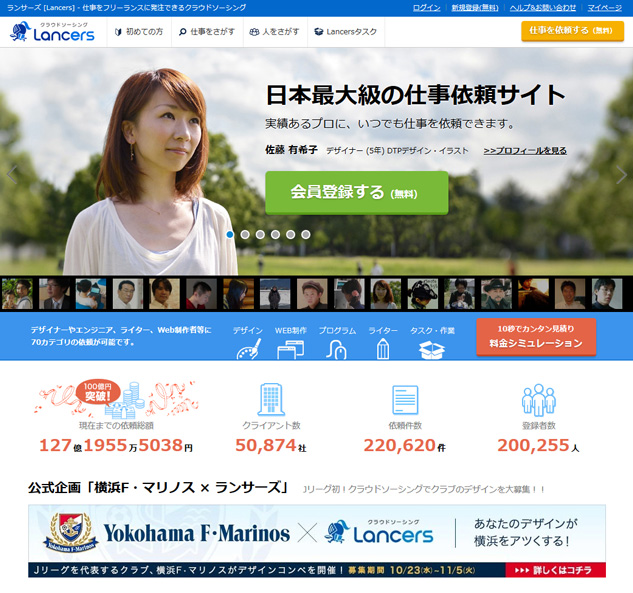Viewport: 633px width, 593px height.
Task: Select the プログラム category icon
Action: 337,348
